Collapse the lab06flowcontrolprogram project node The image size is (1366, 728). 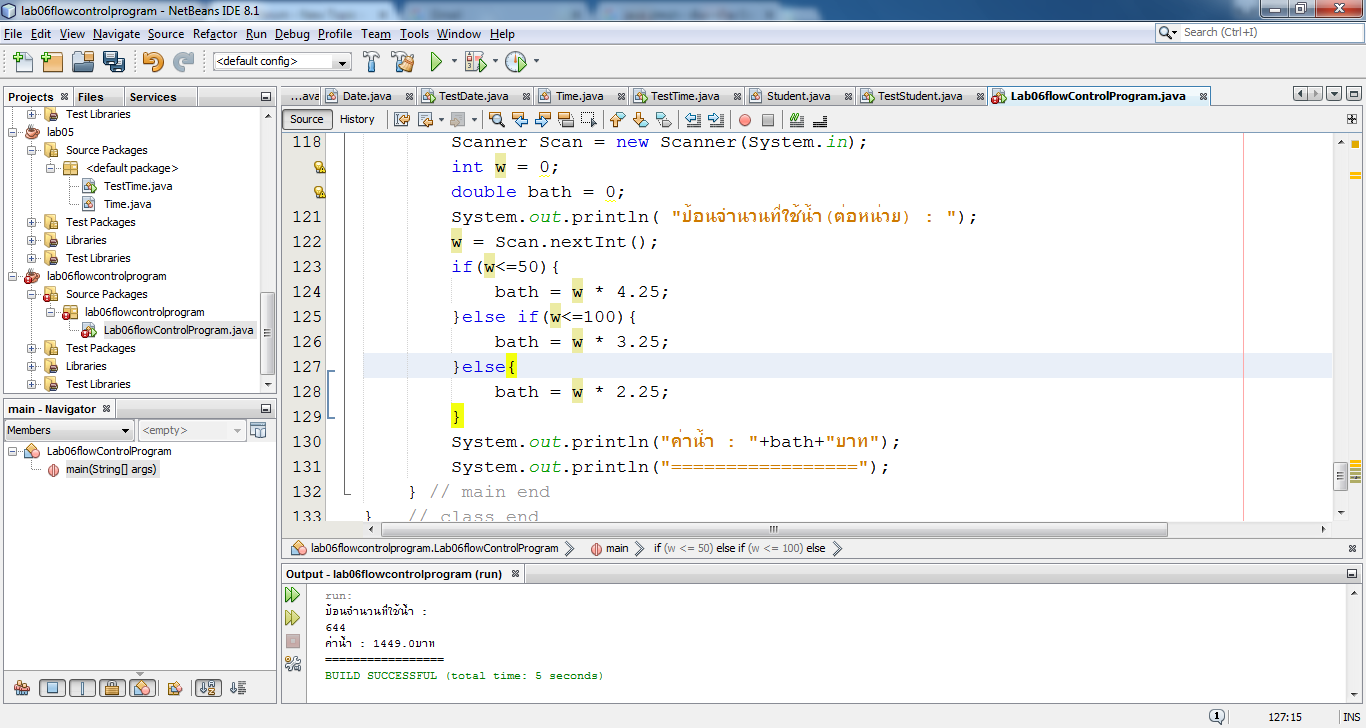14,276
